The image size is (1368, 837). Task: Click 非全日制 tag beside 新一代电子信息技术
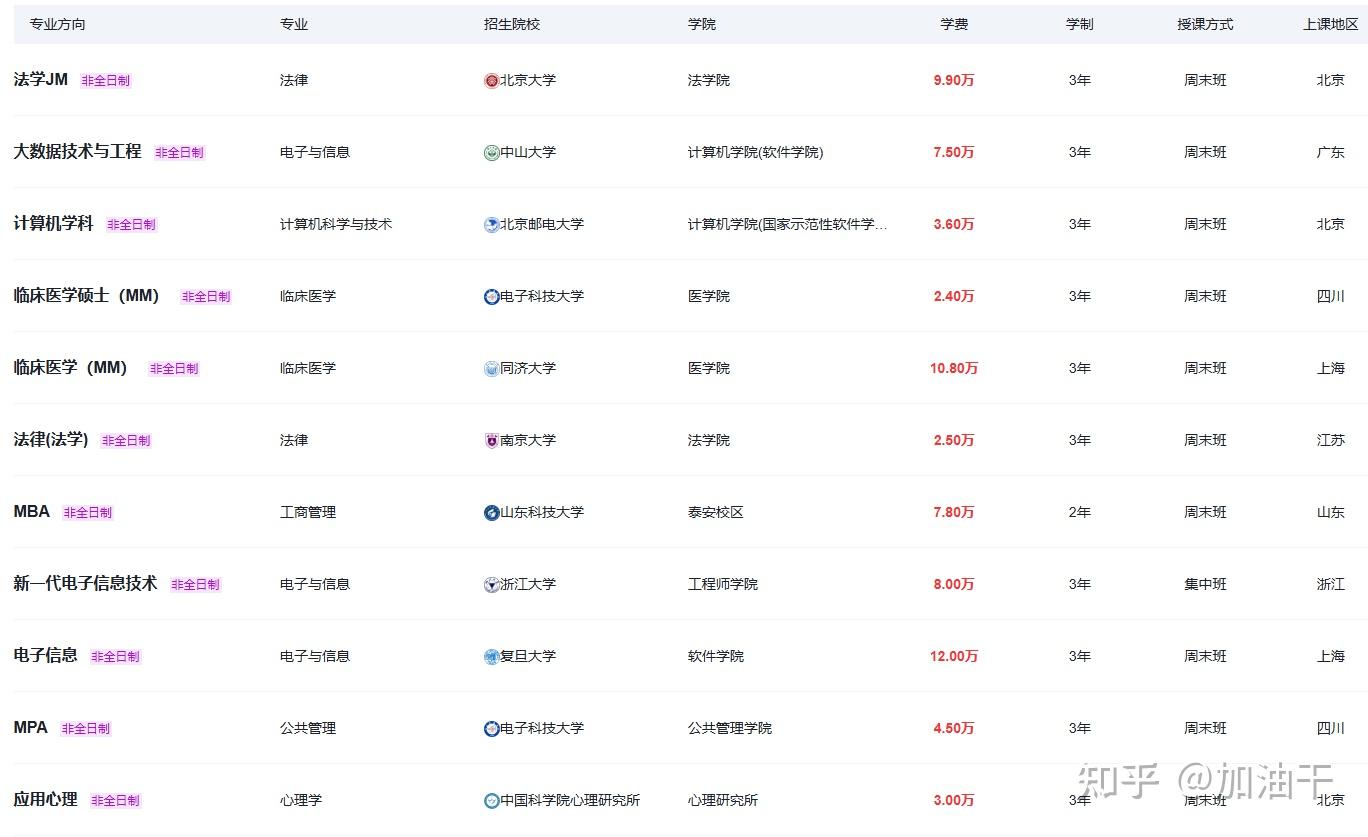coord(195,585)
